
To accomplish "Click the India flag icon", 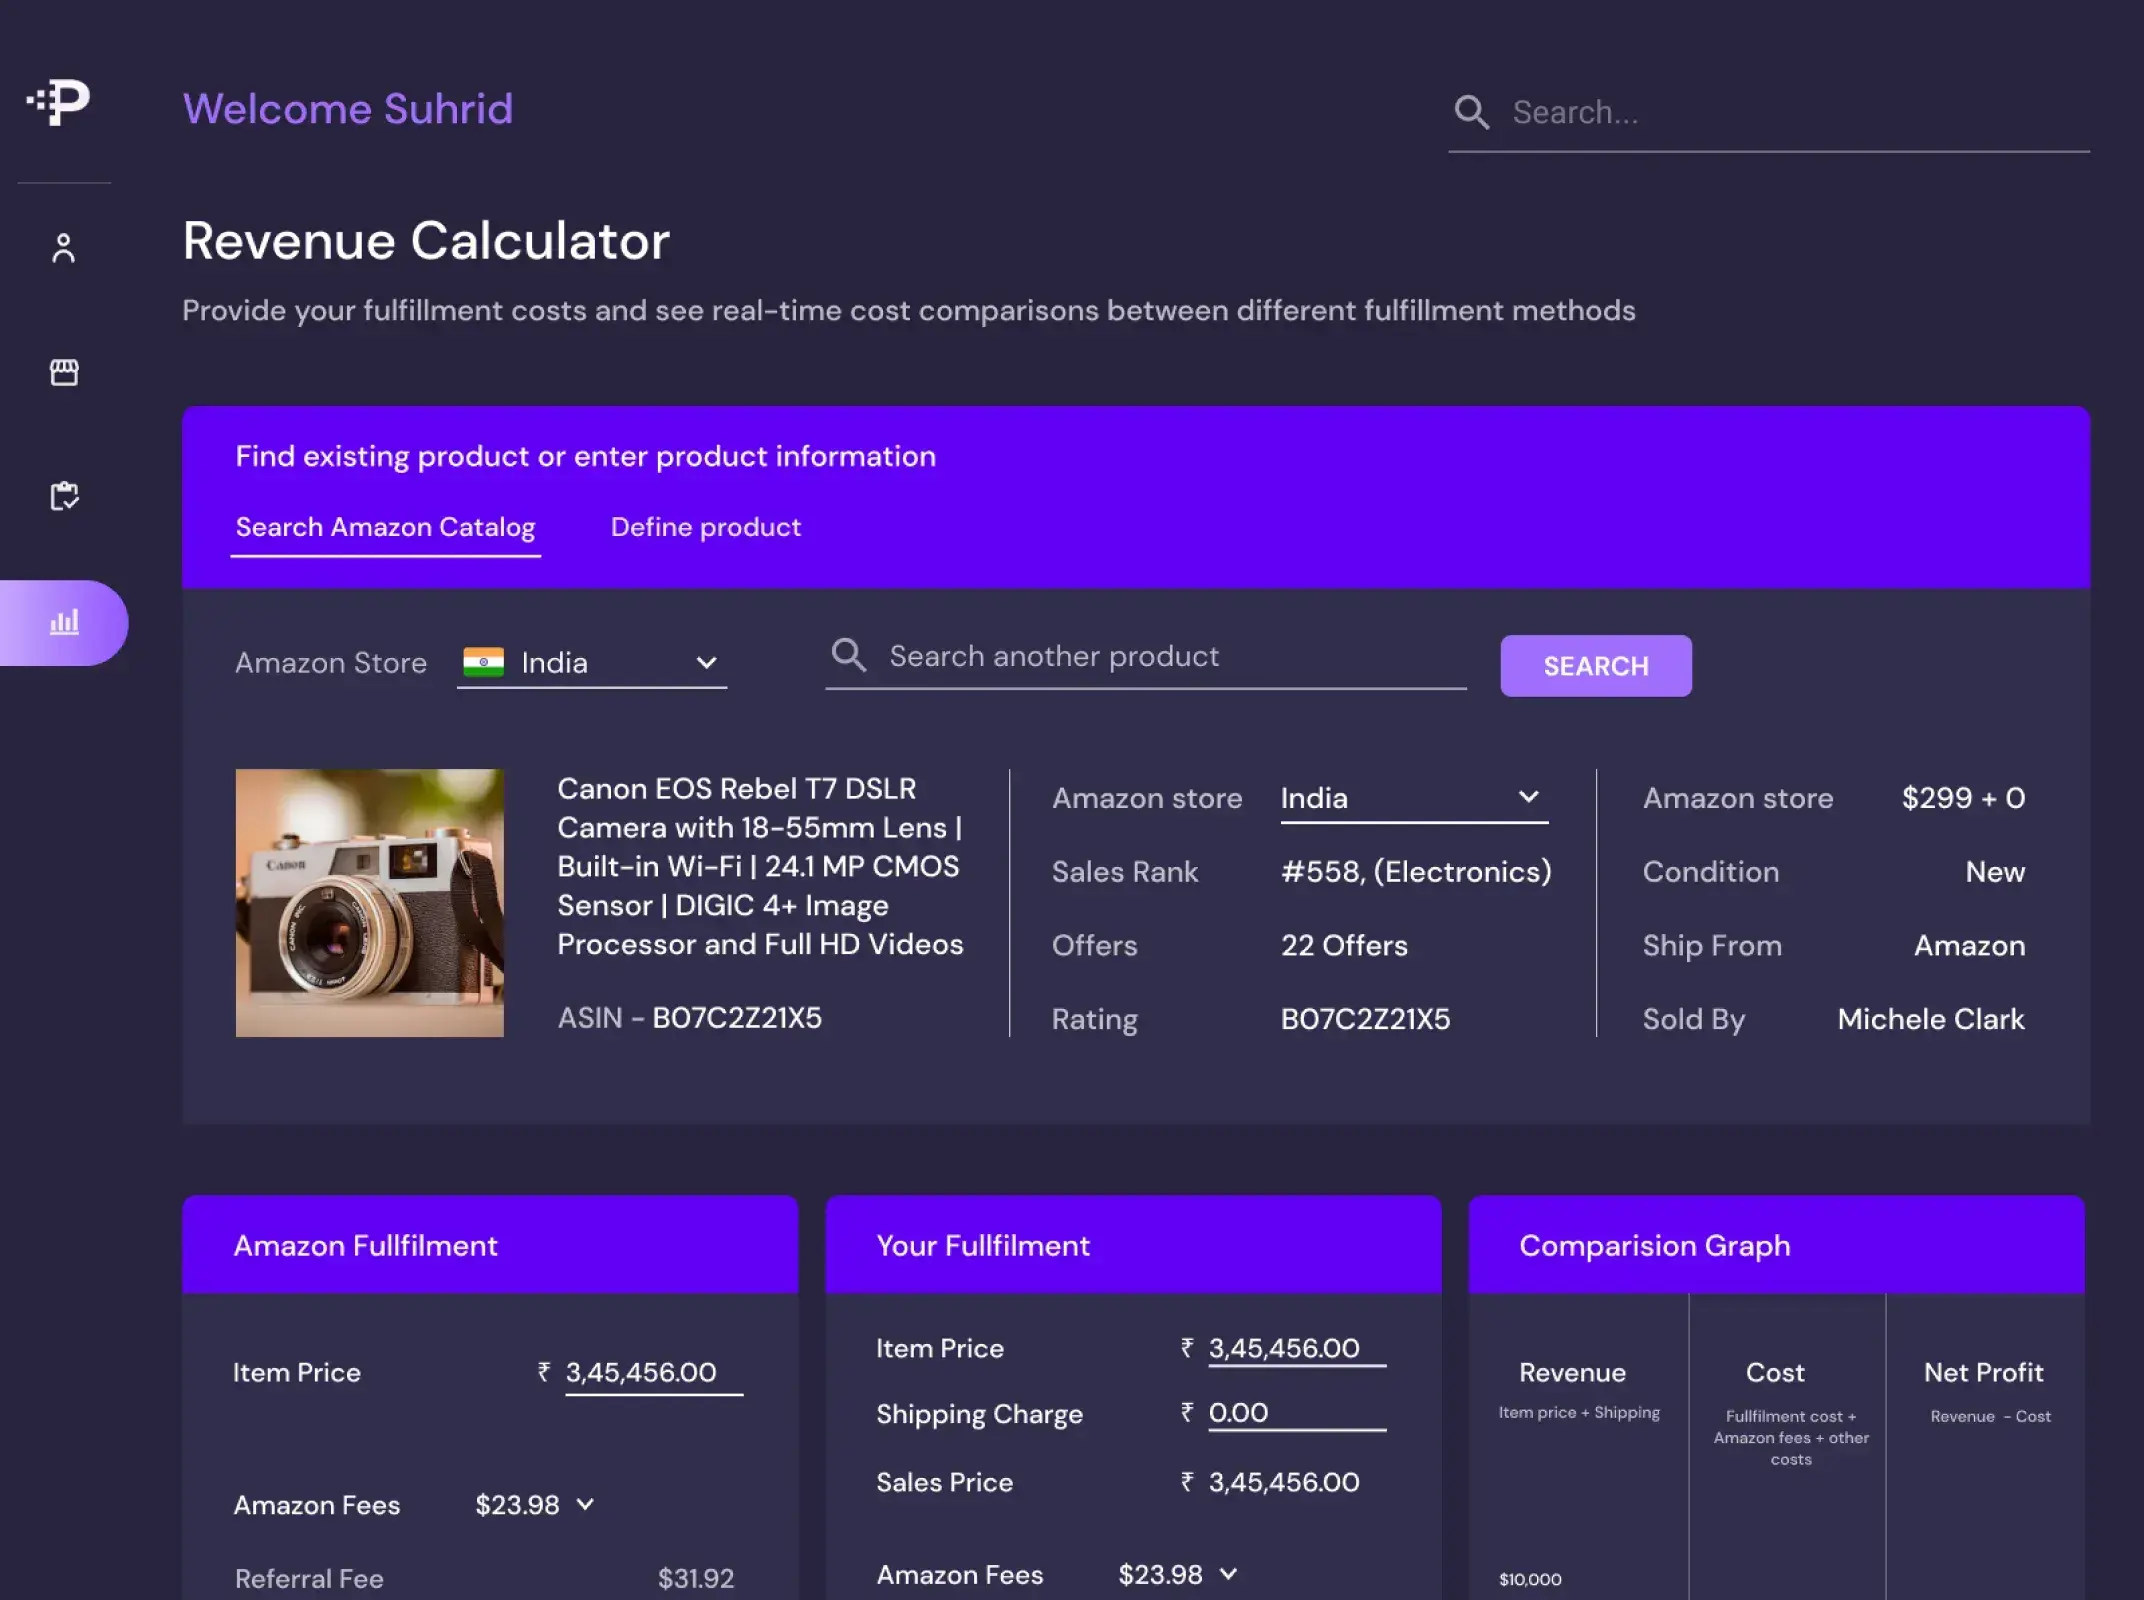I will pyautogui.click(x=484, y=662).
